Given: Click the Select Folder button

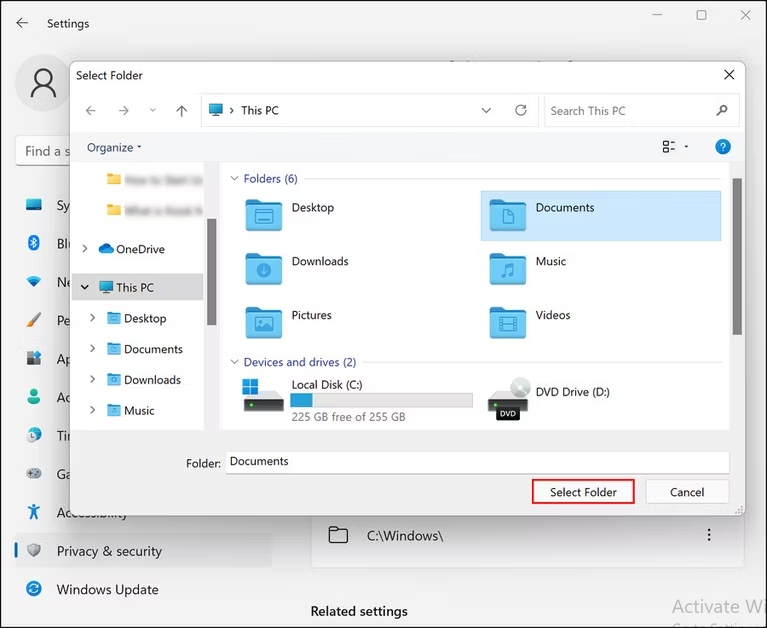Looking at the screenshot, I should pos(583,492).
